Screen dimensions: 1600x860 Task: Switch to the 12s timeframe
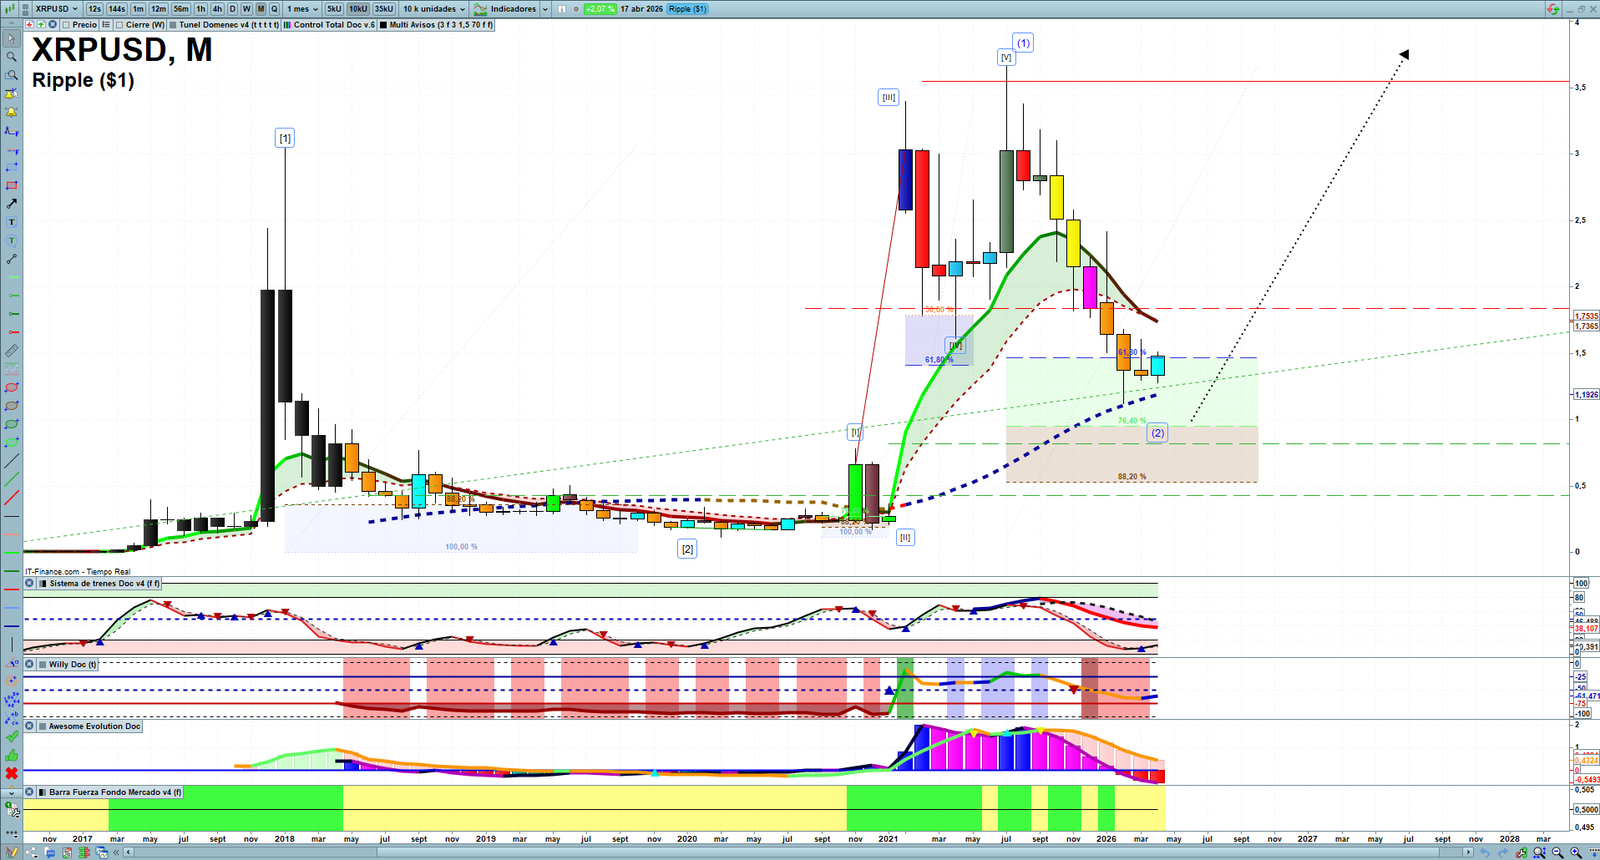(x=94, y=9)
